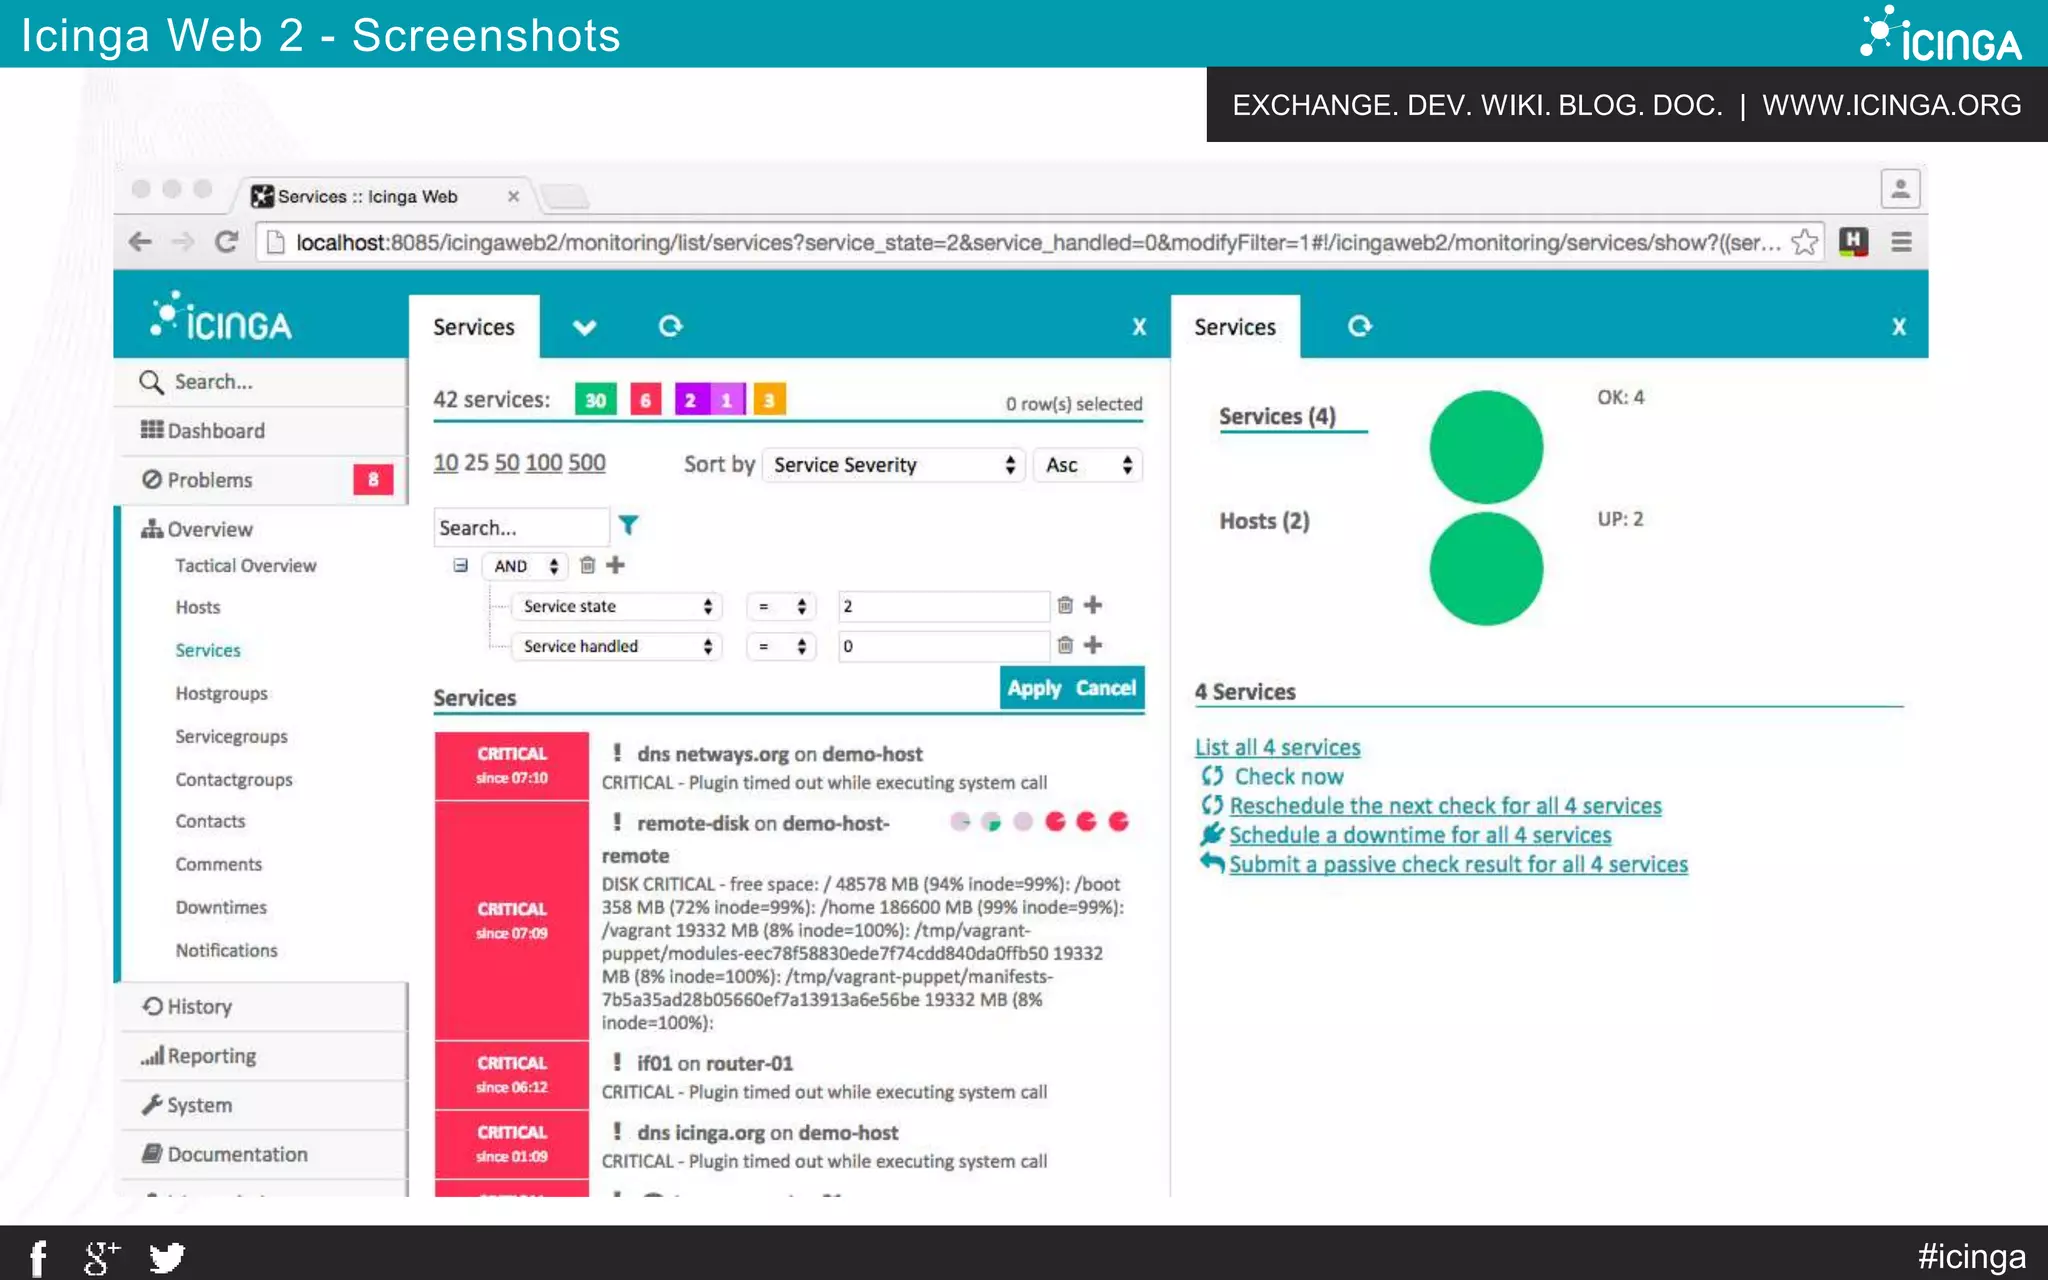Open the browser hamburger menu

[1901, 242]
